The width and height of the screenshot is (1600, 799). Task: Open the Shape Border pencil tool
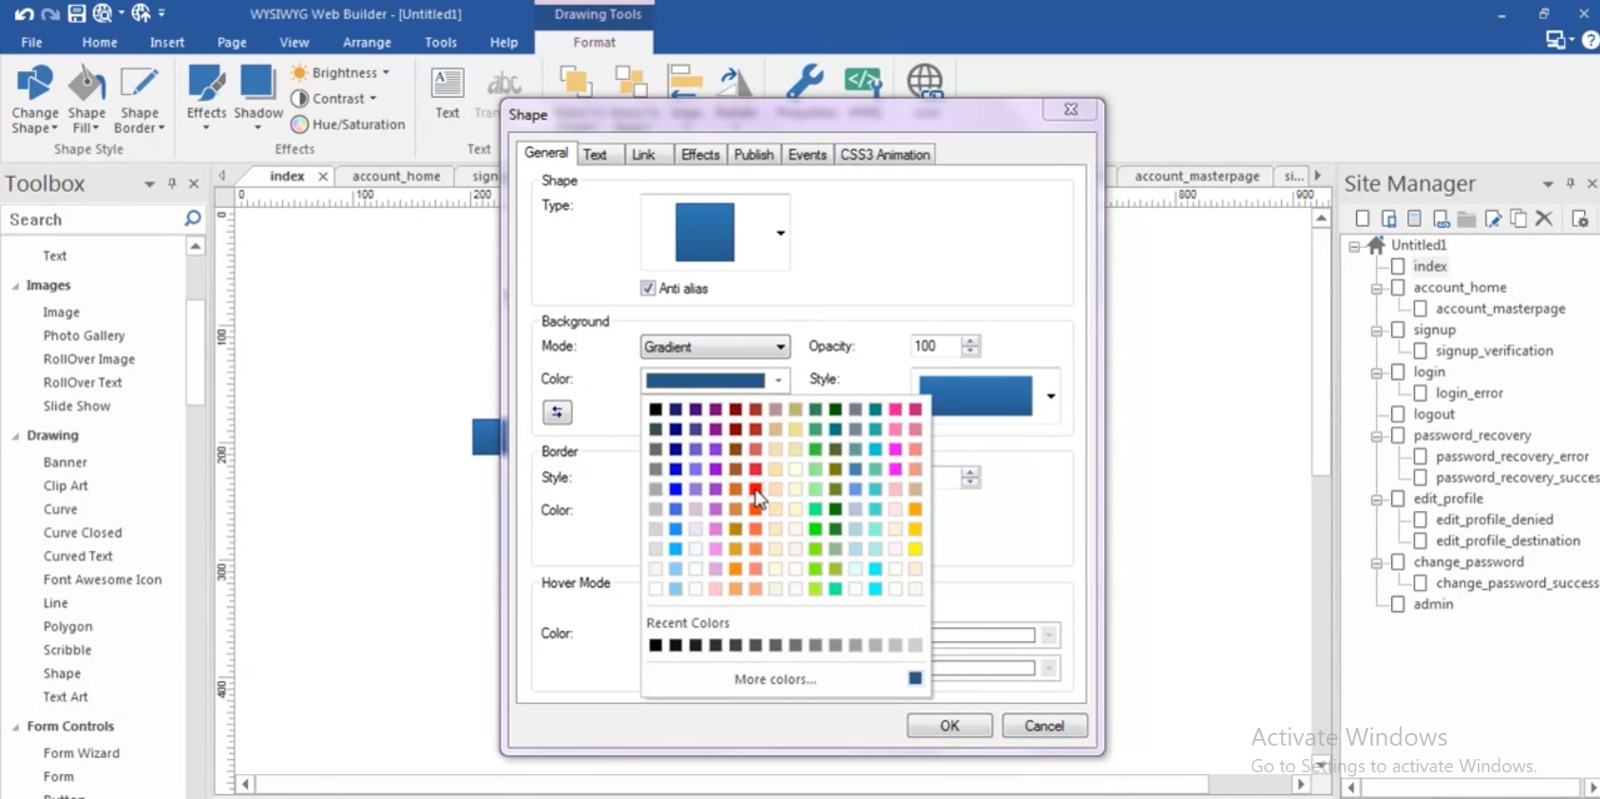pyautogui.click(x=139, y=99)
